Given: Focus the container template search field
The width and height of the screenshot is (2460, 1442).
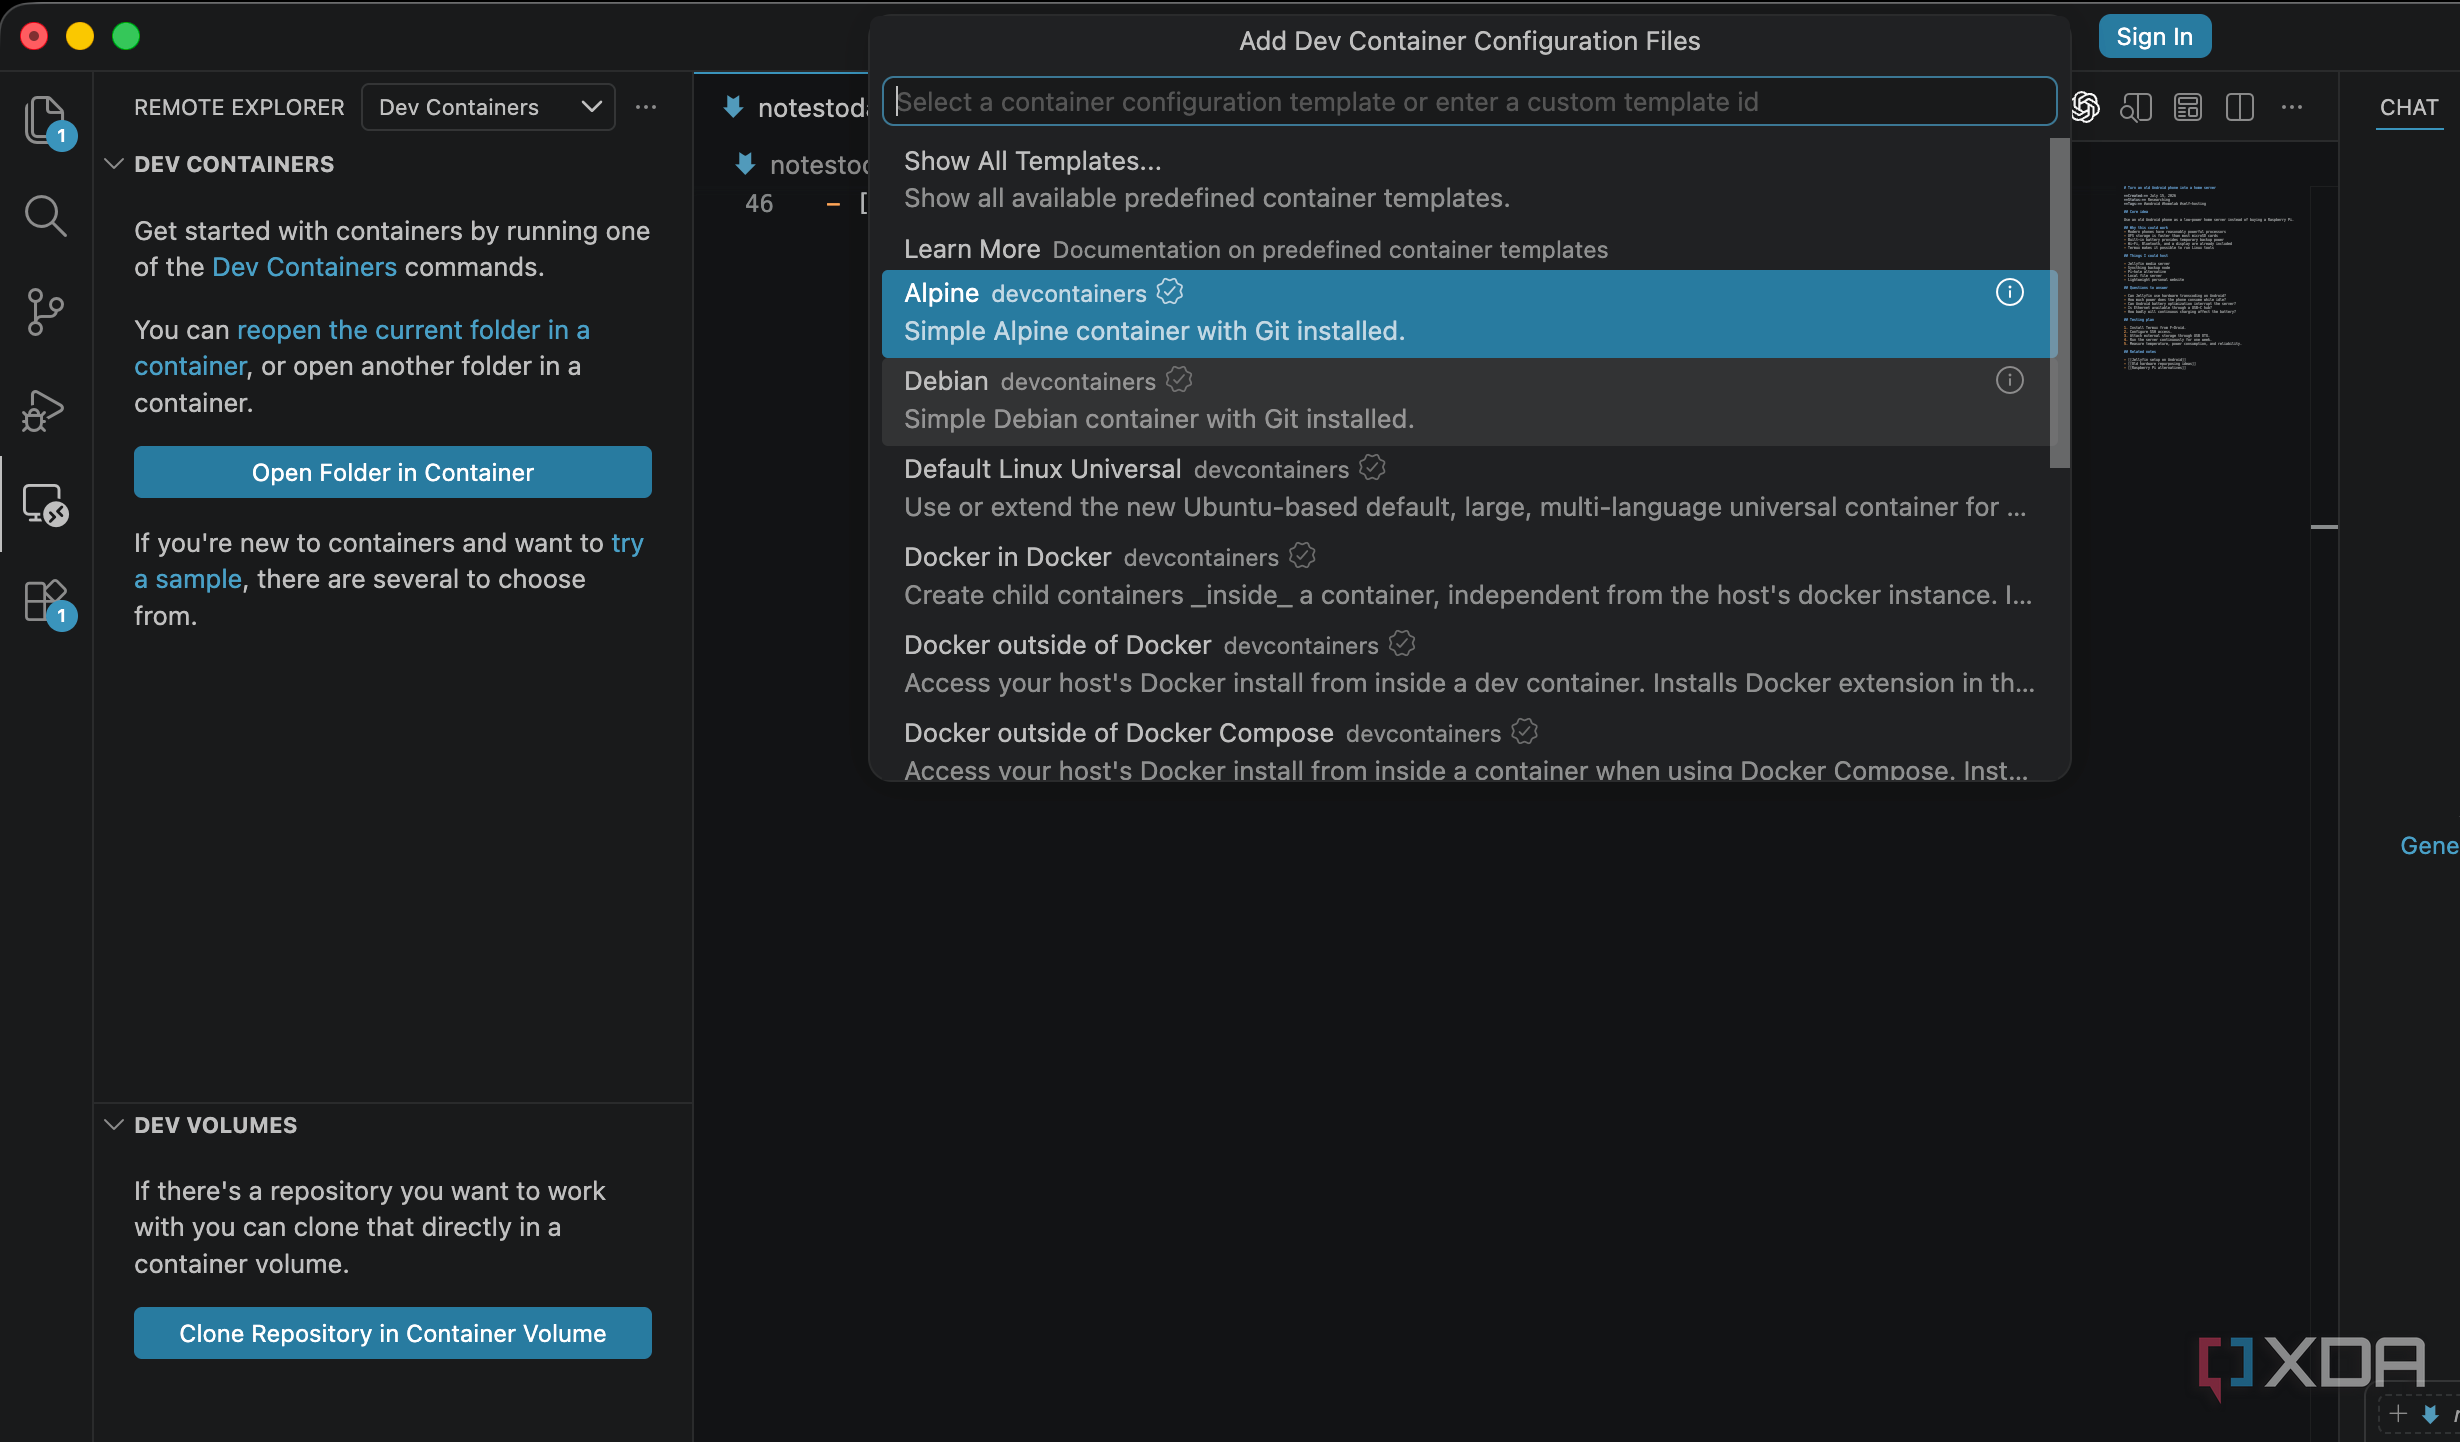Looking at the screenshot, I should coord(1469,102).
